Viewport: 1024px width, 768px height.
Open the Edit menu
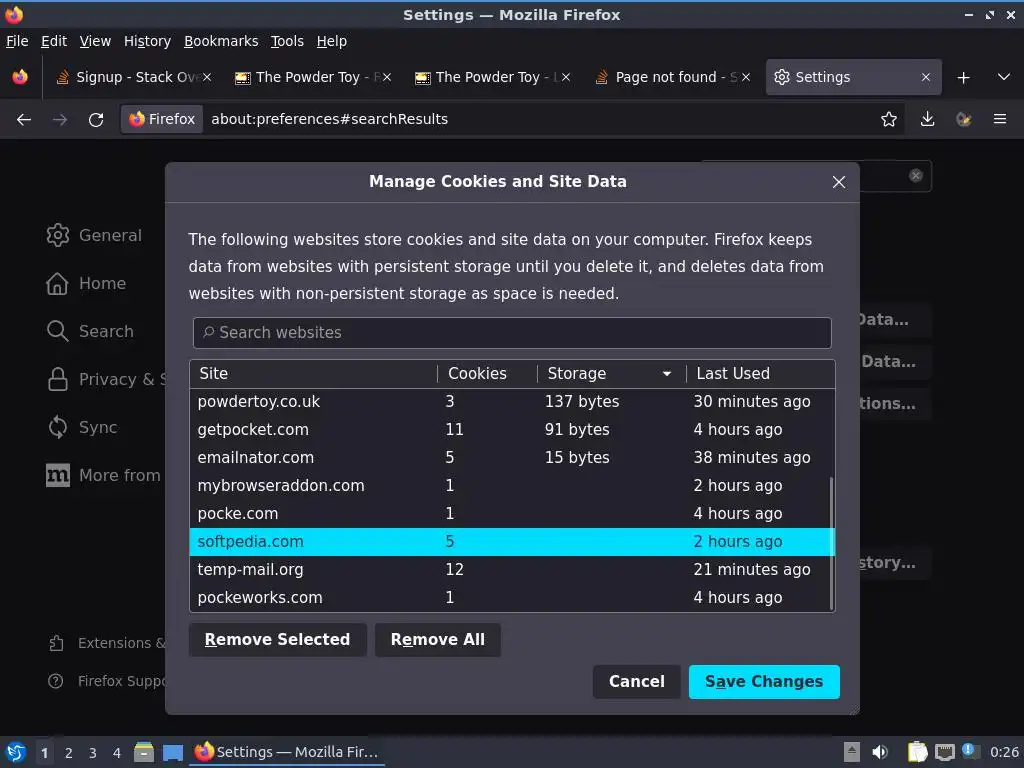coord(54,41)
